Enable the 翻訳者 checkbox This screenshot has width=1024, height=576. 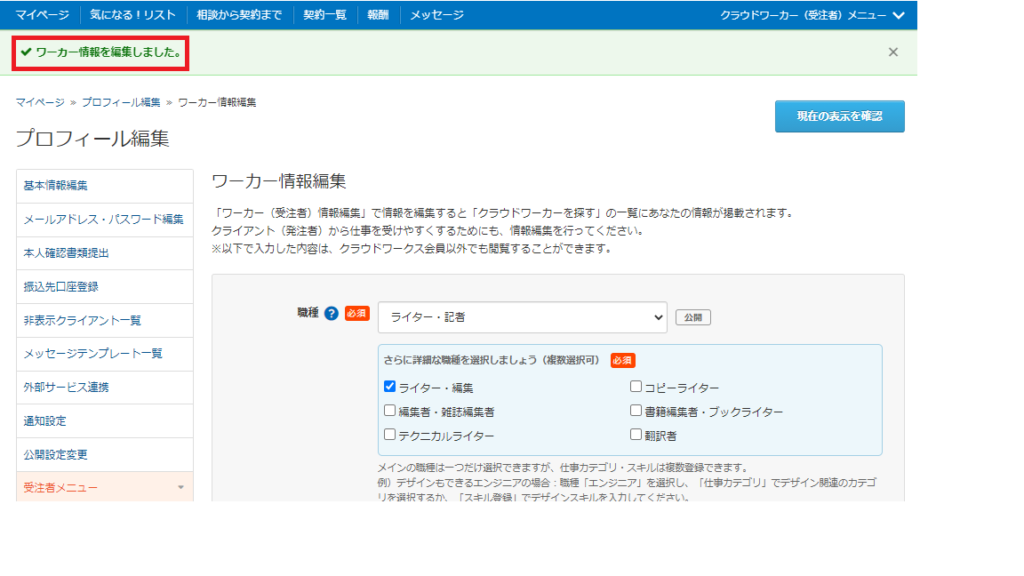pyautogui.click(x=636, y=434)
